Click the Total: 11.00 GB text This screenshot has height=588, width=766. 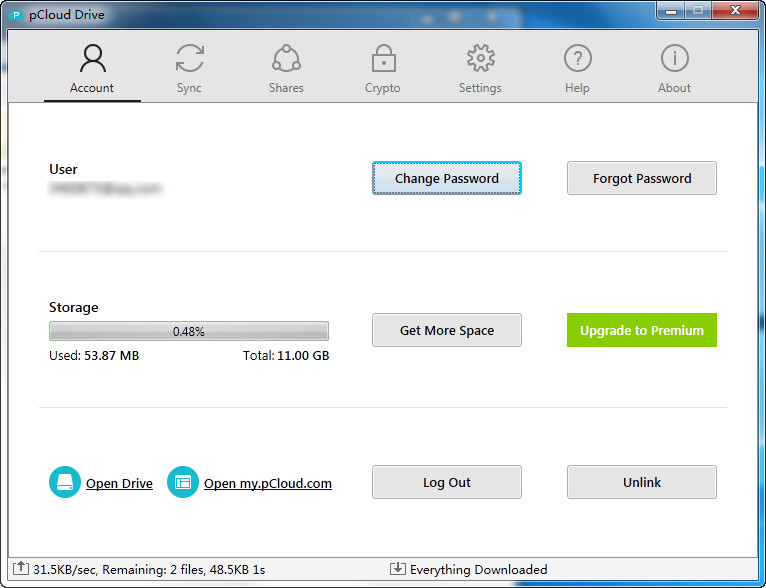click(x=286, y=356)
